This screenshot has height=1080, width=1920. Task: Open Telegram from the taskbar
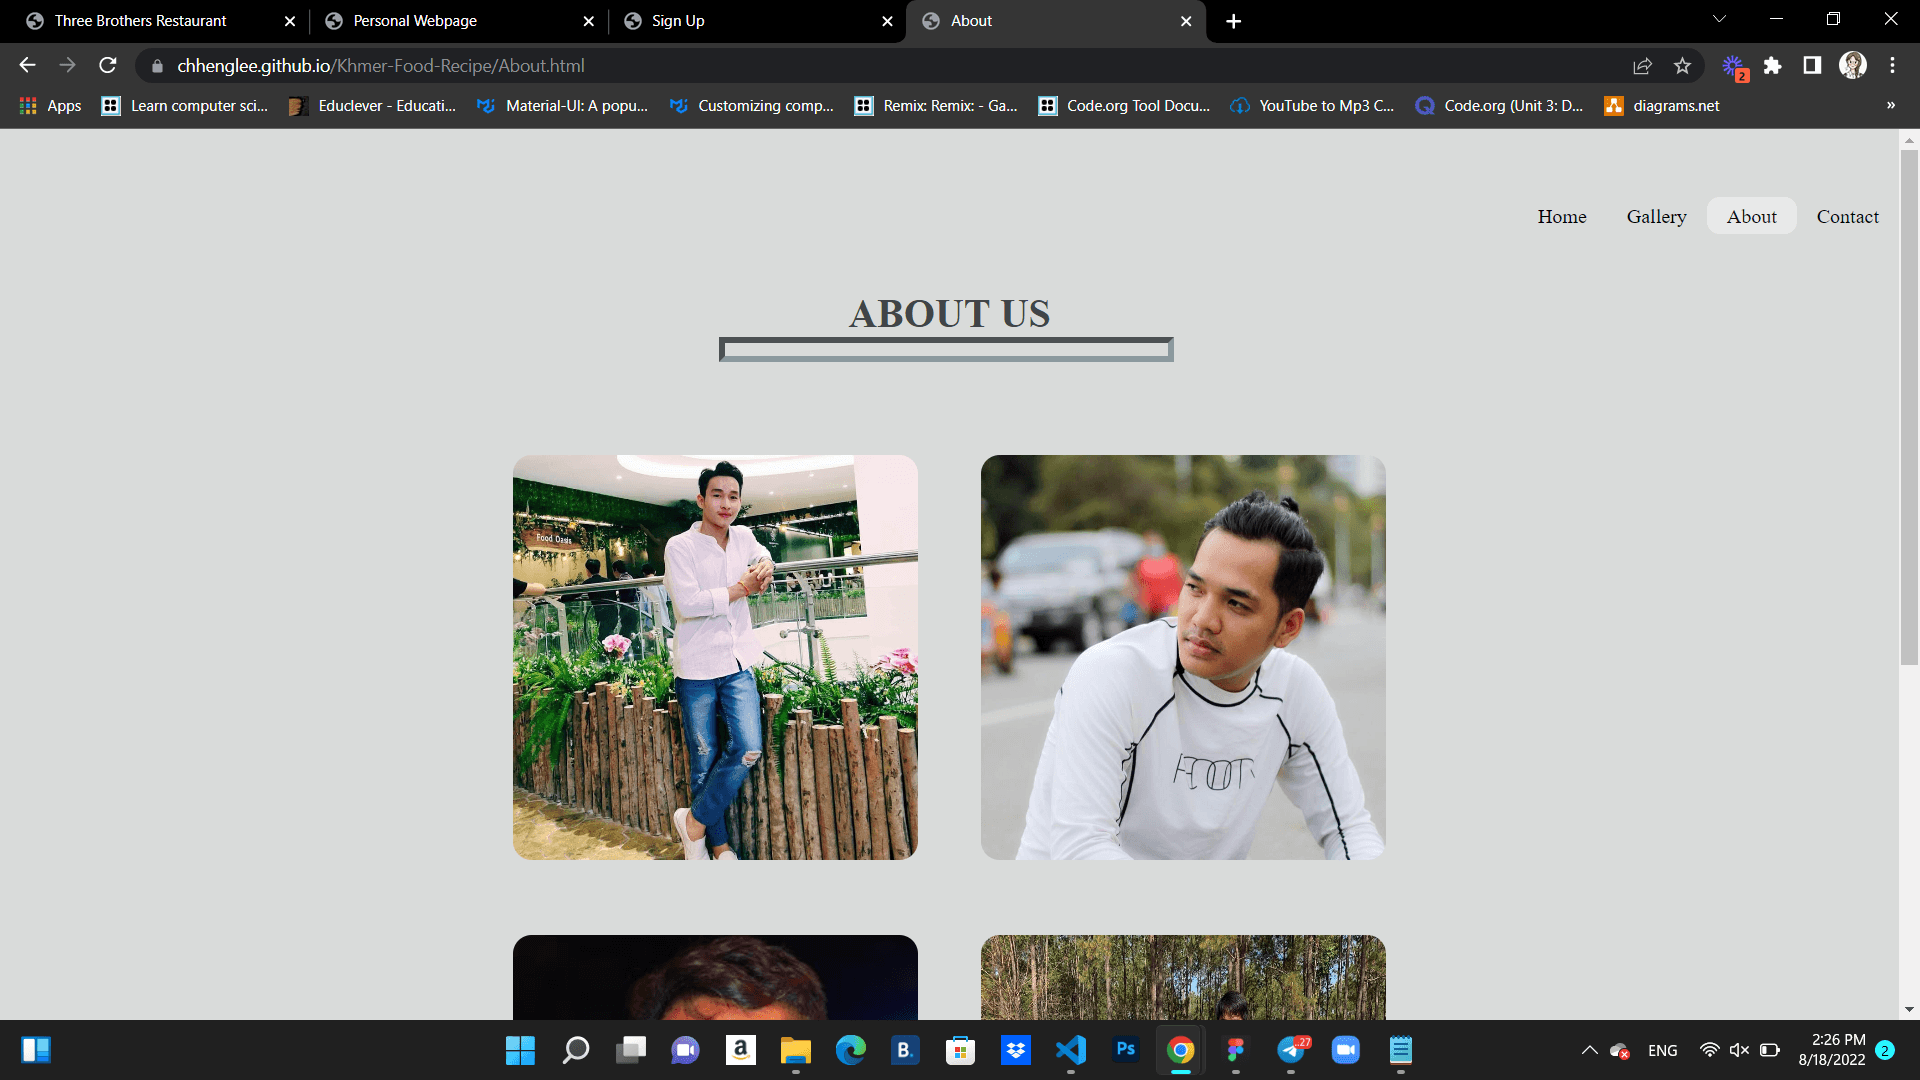coord(1291,1050)
